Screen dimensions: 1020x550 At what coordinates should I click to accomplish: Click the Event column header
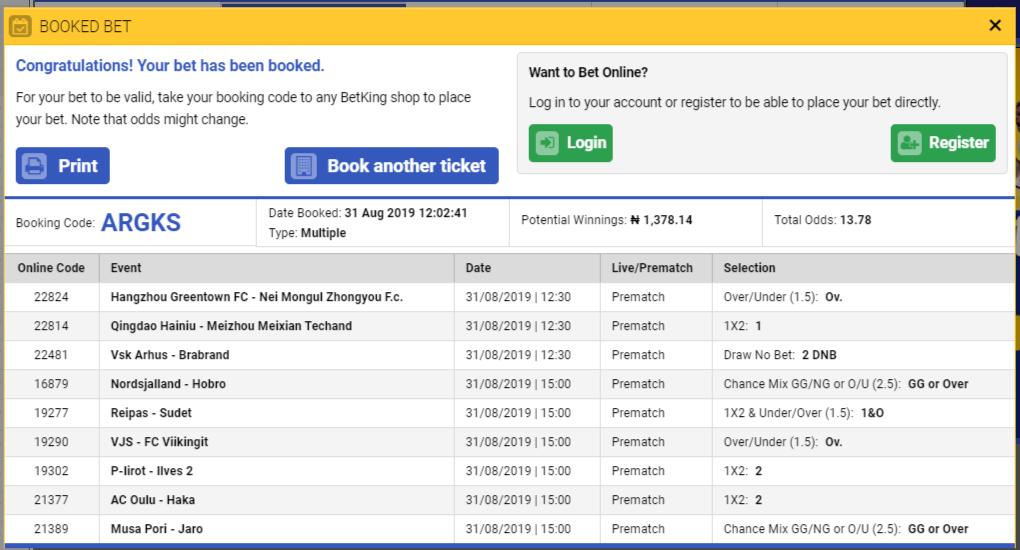coord(126,268)
